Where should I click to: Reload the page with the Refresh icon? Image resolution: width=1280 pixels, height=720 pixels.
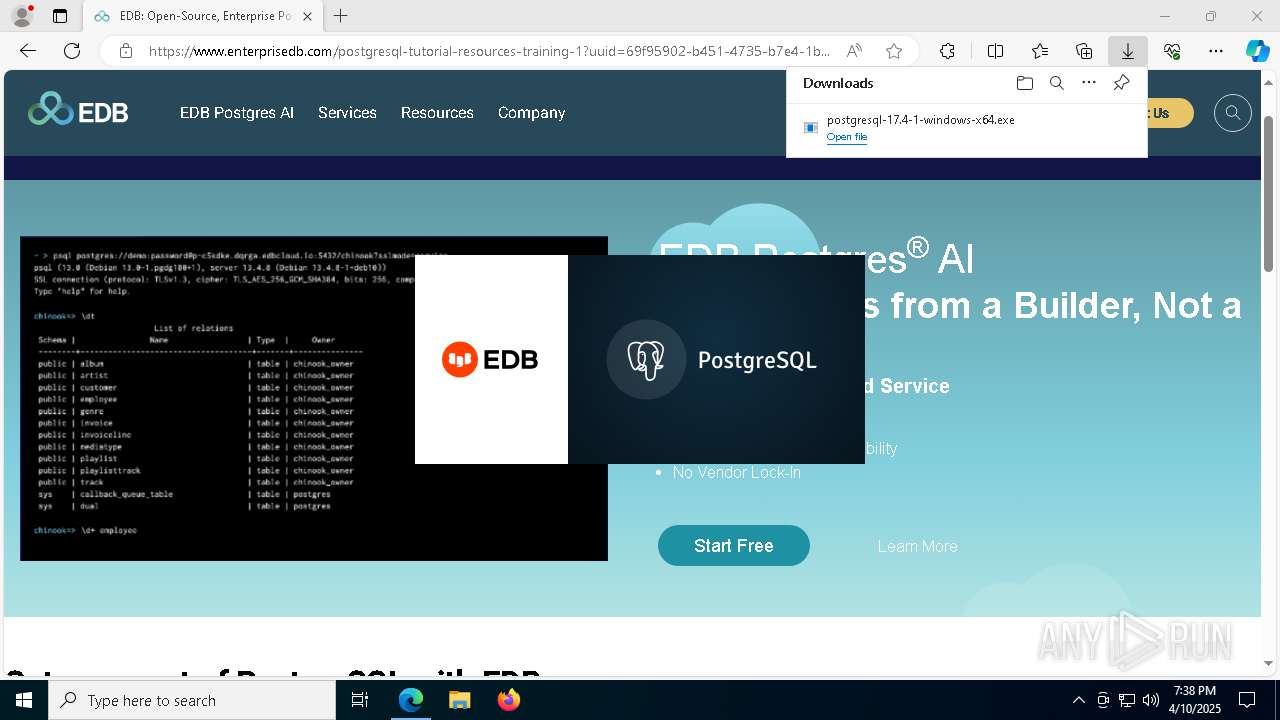click(x=72, y=51)
